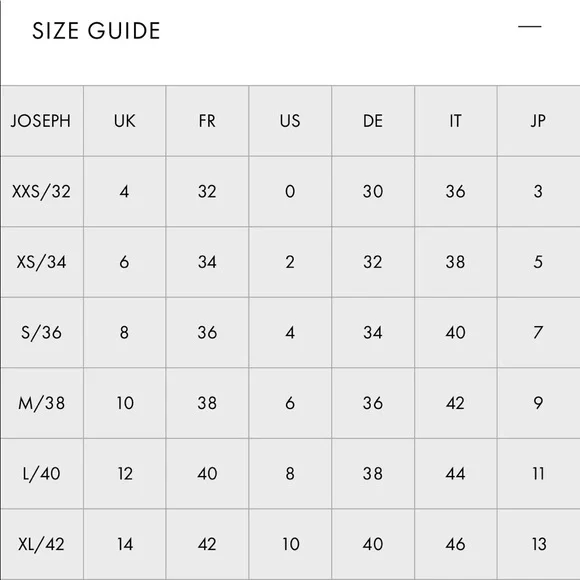Image resolution: width=580 pixels, height=580 pixels.
Task: Select the JOSEPH column header
Action: [41, 121]
